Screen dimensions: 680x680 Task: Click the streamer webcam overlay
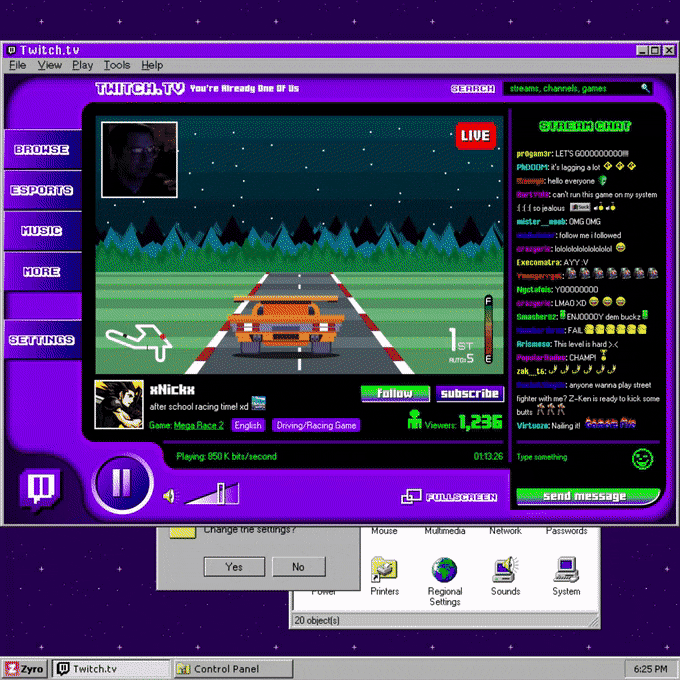[139, 160]
